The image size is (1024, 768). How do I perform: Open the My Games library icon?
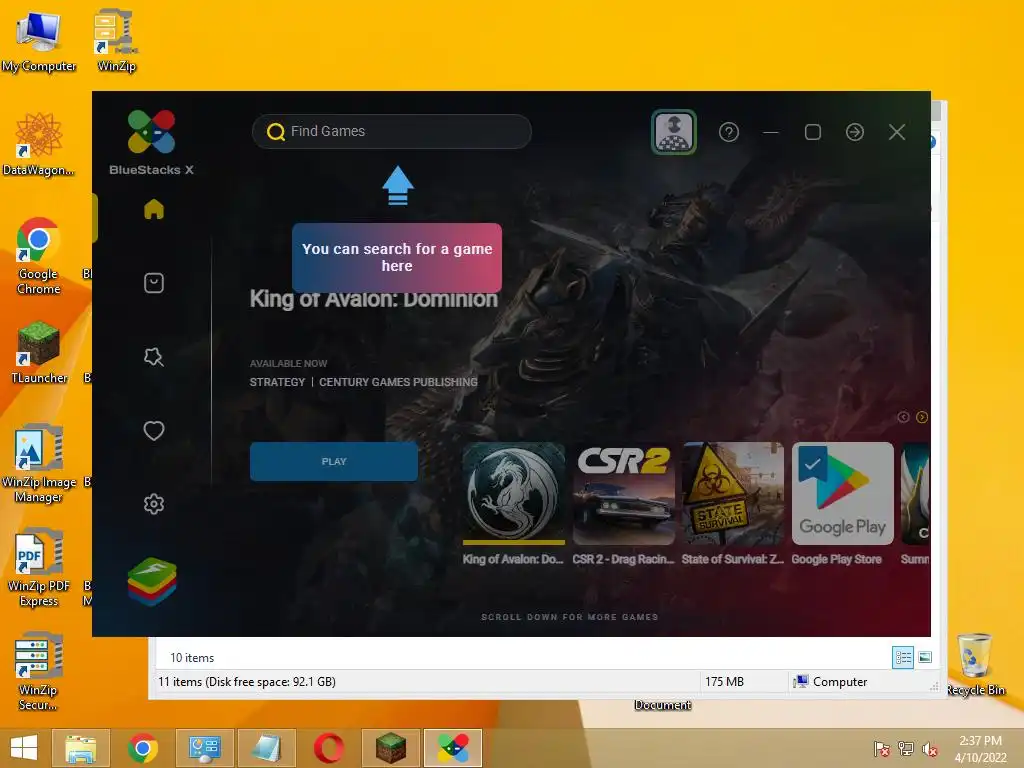pyautogui.click(x=153, y=283)
